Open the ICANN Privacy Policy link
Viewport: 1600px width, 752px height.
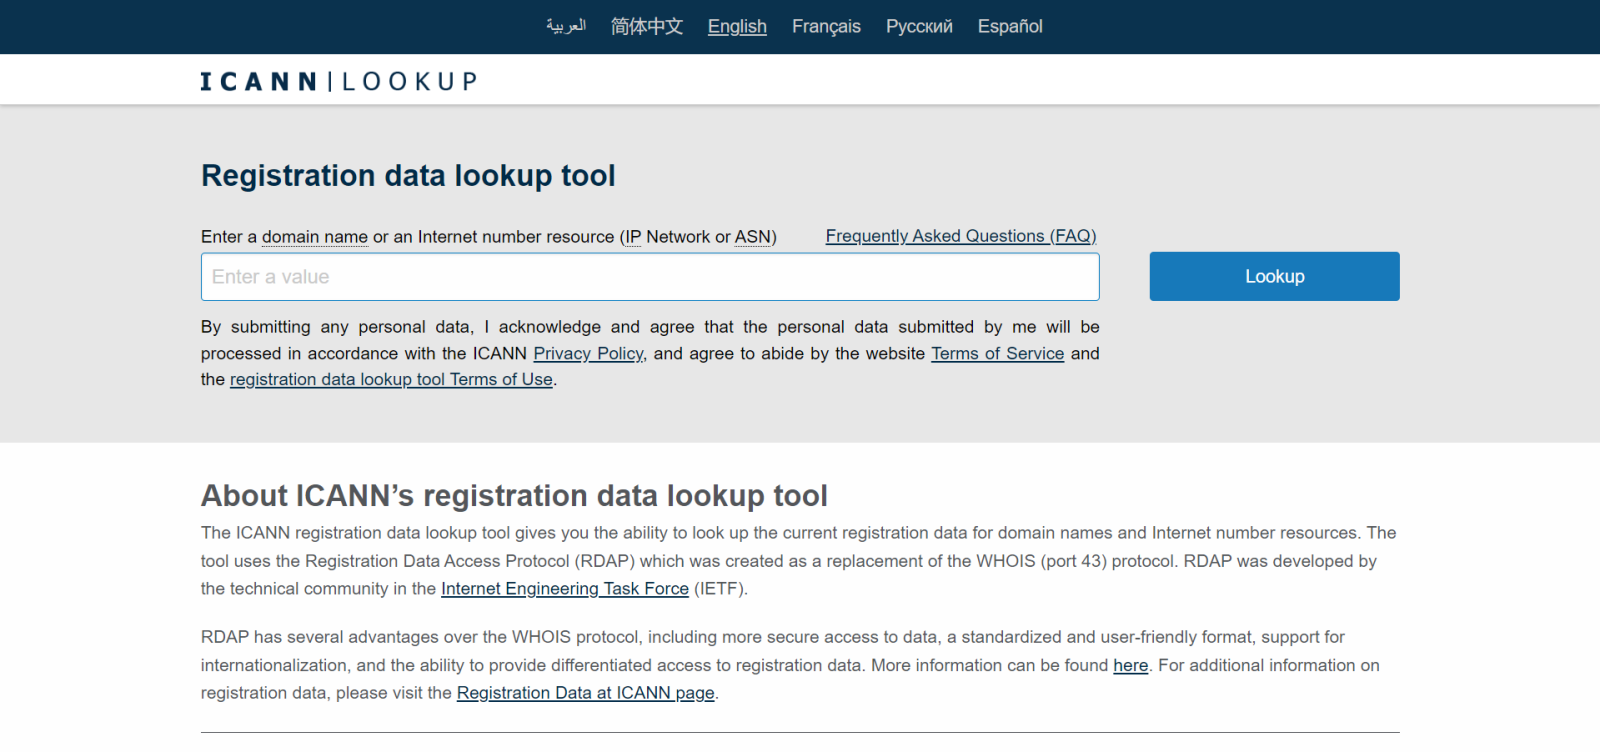[588, 354]
